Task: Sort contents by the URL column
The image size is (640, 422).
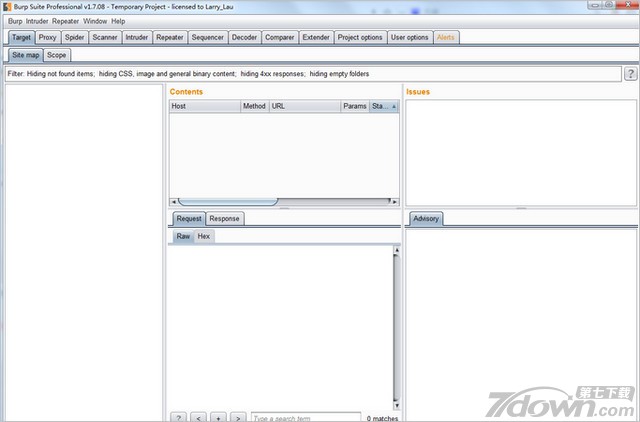Action: (304, 106)
